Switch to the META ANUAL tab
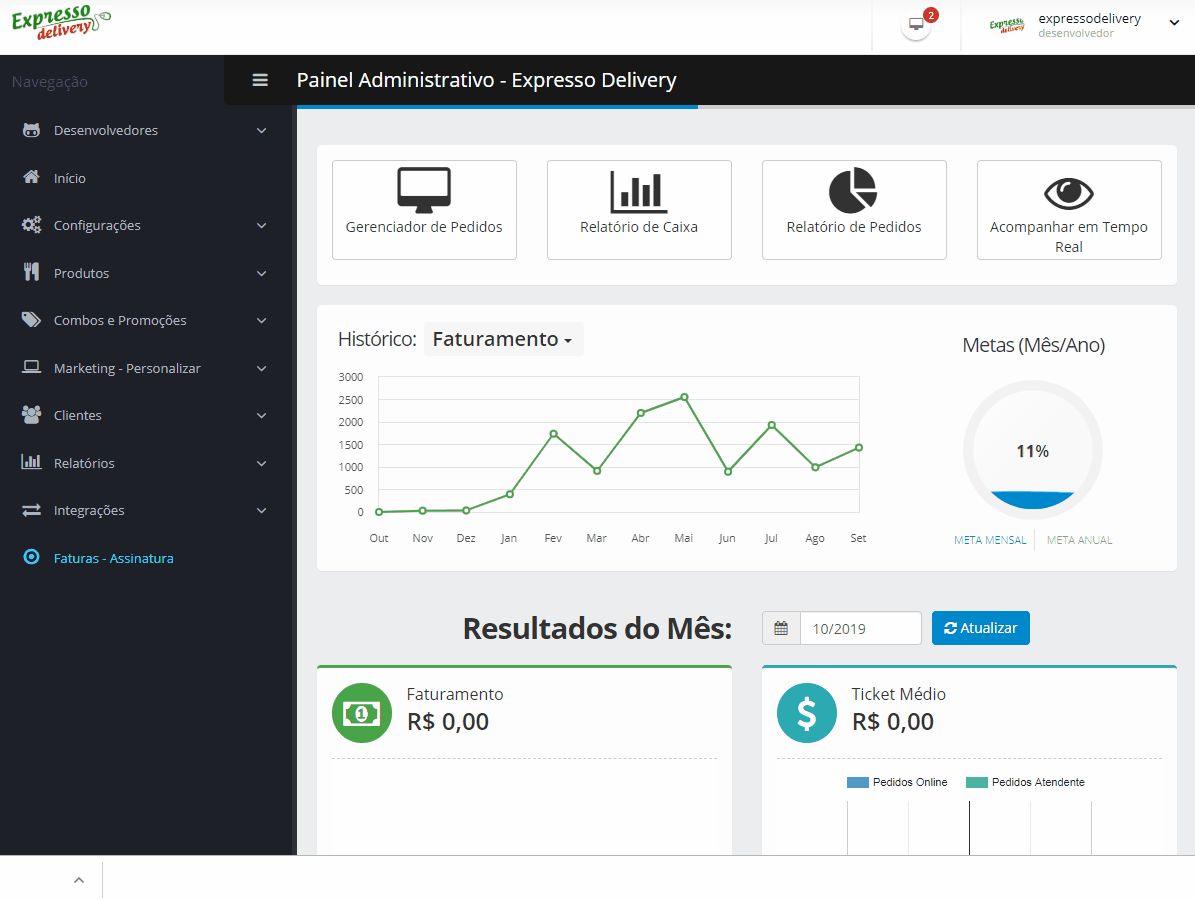This screenshot has width=1195, height=900. (x=1079, y=540)
